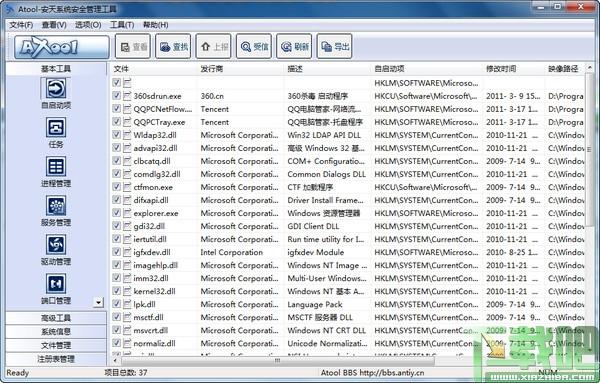Viewport: 600px width, 383px height.
Task: Expand more sidebar tools with down arrow
Action: (98, 302)
